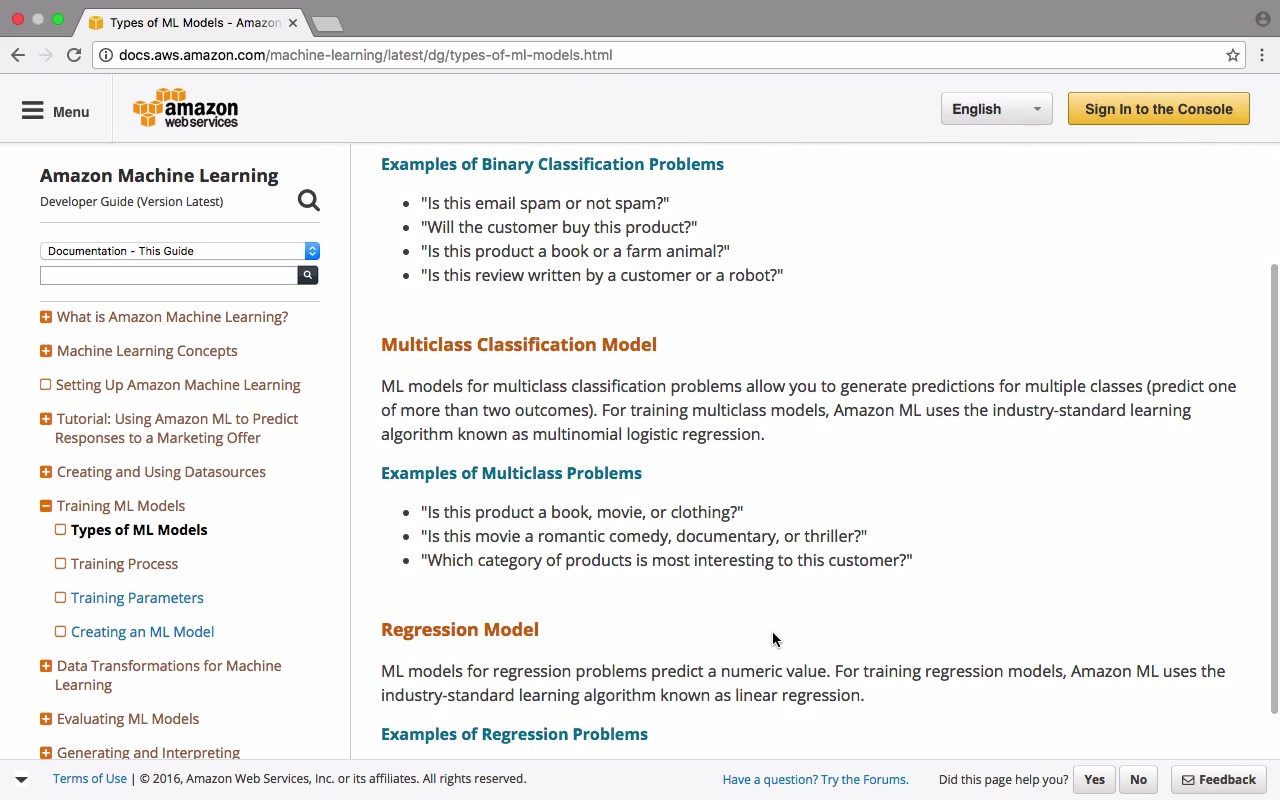Click the Regression Model heading
The width and height of the screenshot is (1280, 800).
(x=460, y=630)
